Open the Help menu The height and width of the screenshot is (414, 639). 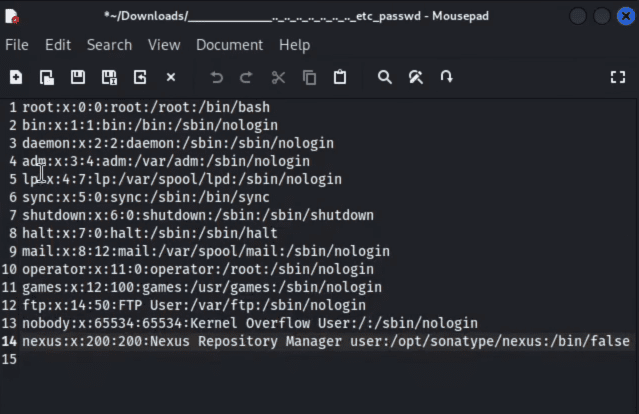tap(294, 45)
